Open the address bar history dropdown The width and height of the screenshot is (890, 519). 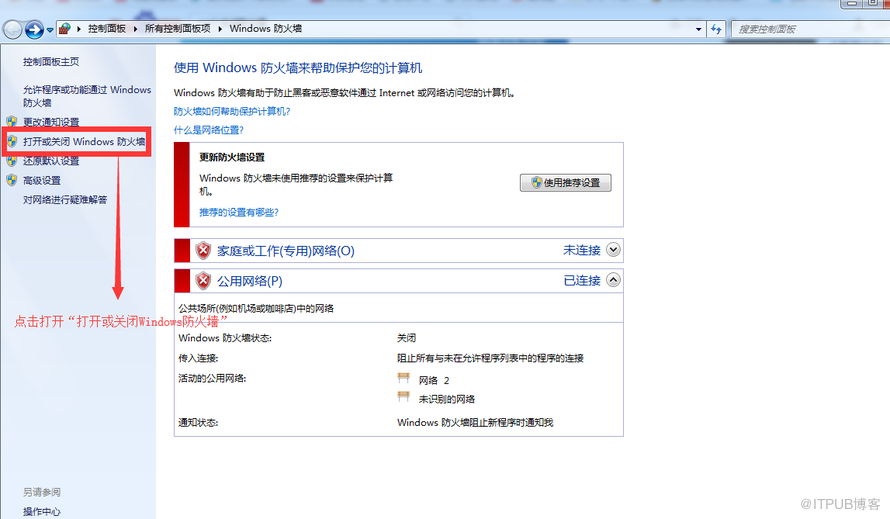point(698,29)
